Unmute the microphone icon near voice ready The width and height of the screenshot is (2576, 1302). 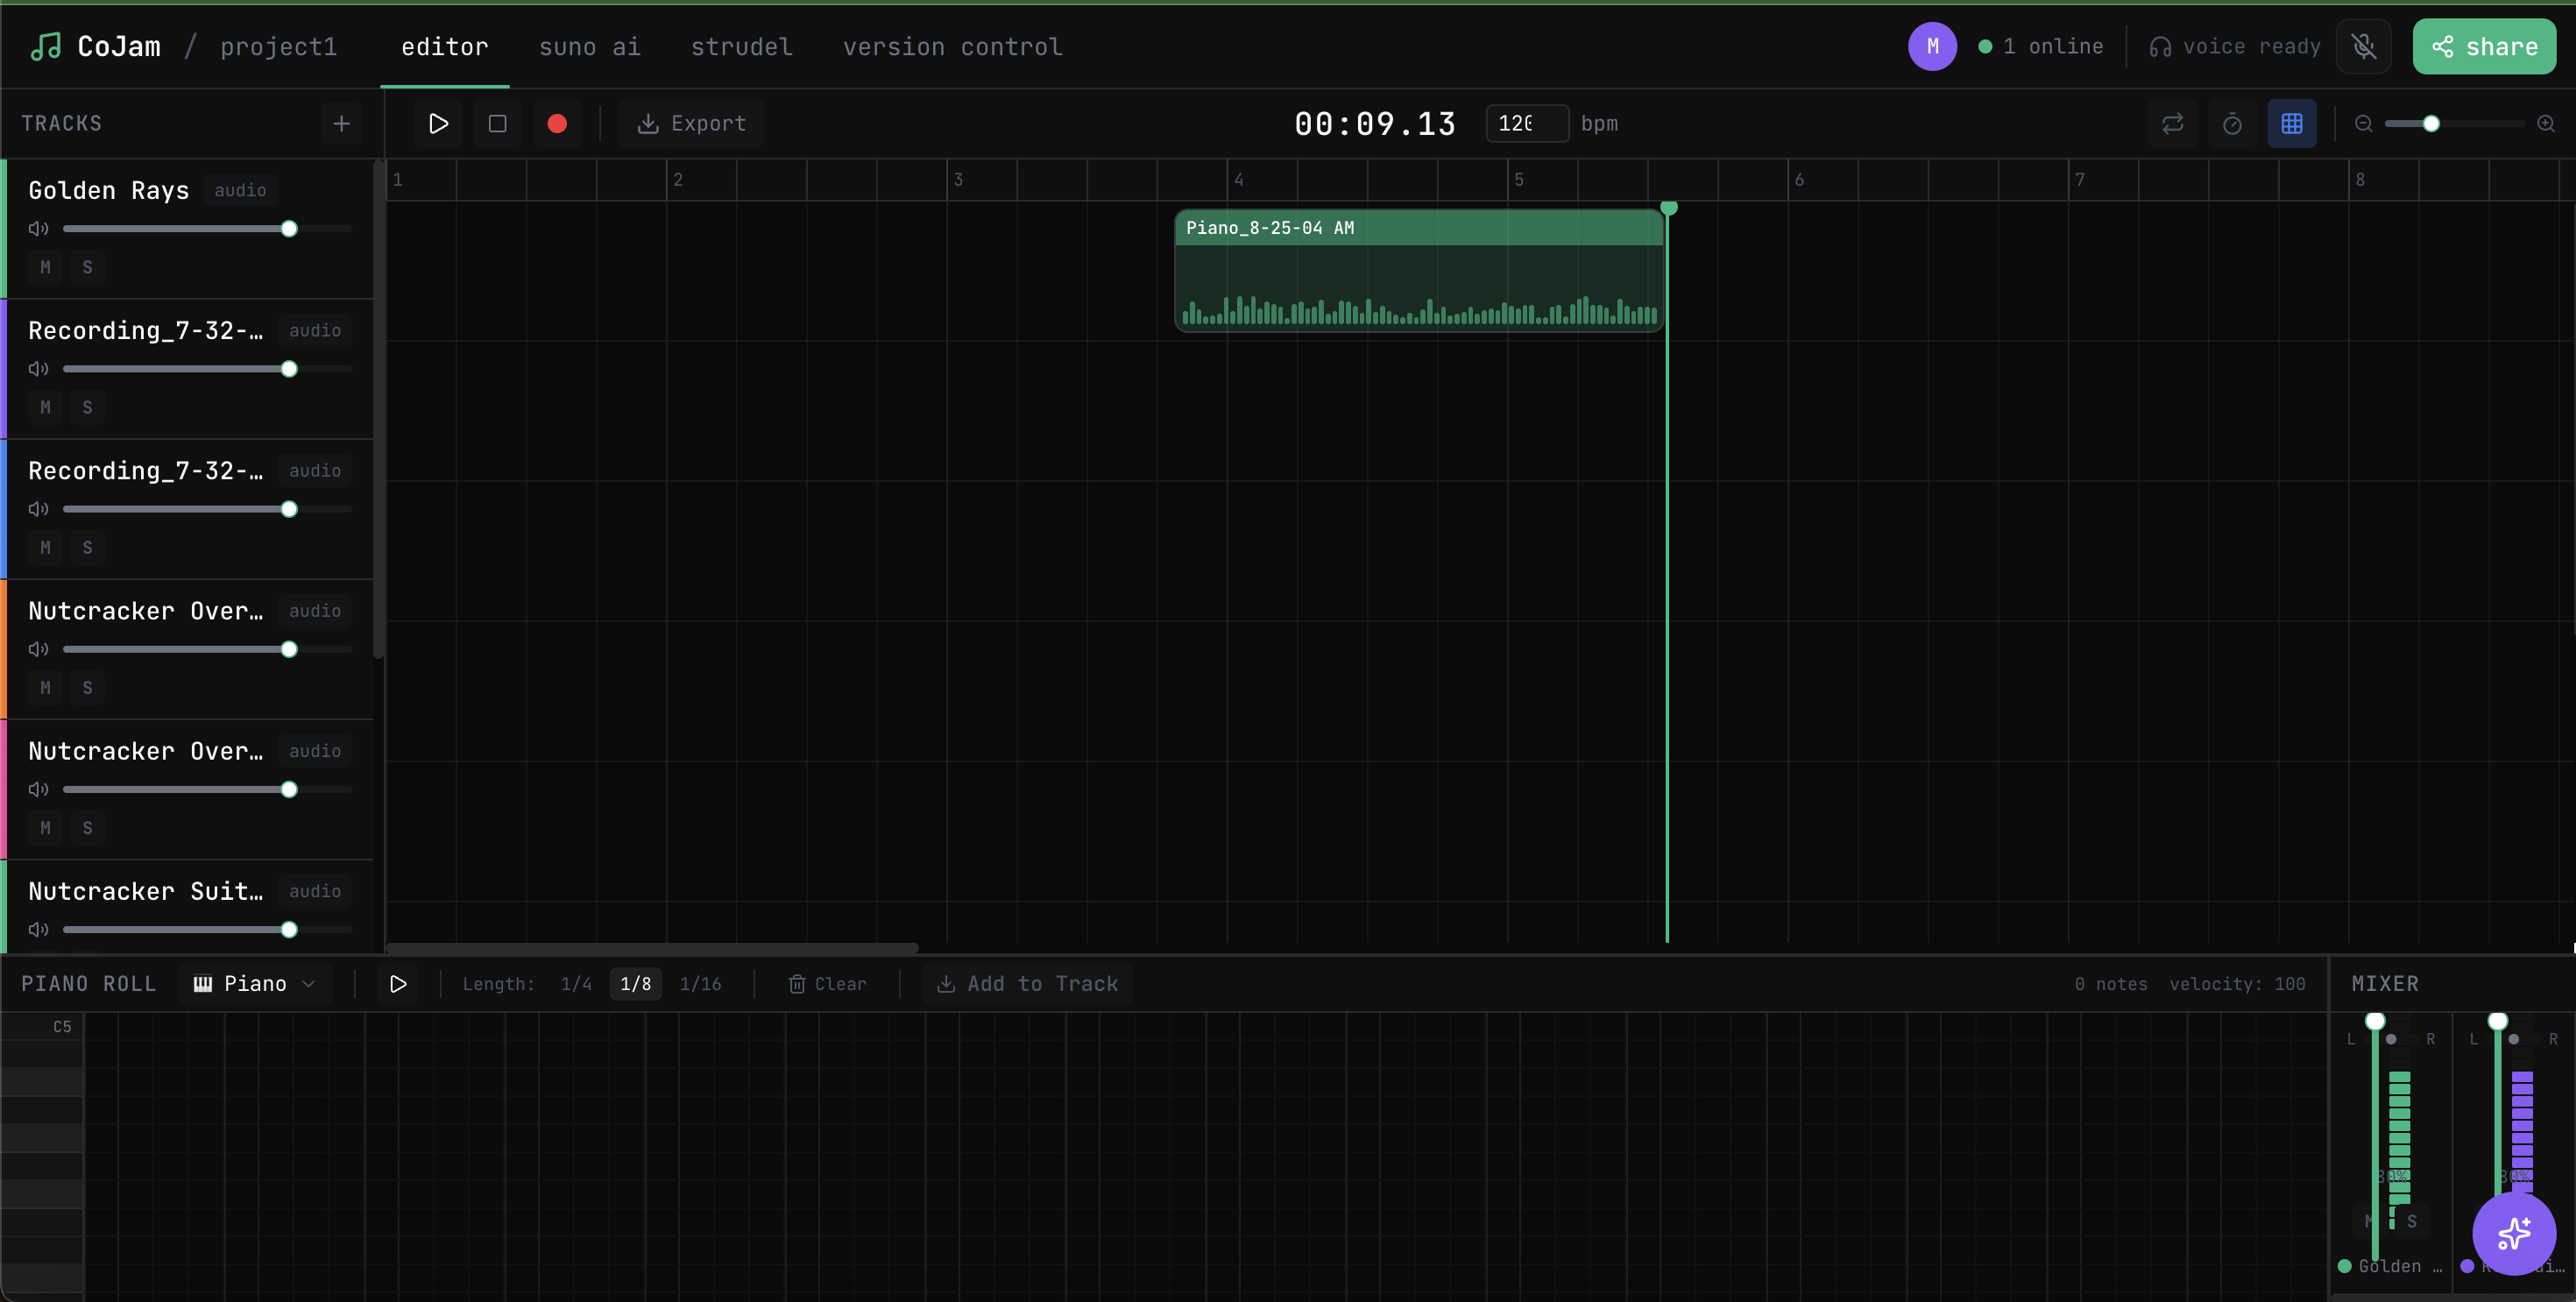(2363, 46)
